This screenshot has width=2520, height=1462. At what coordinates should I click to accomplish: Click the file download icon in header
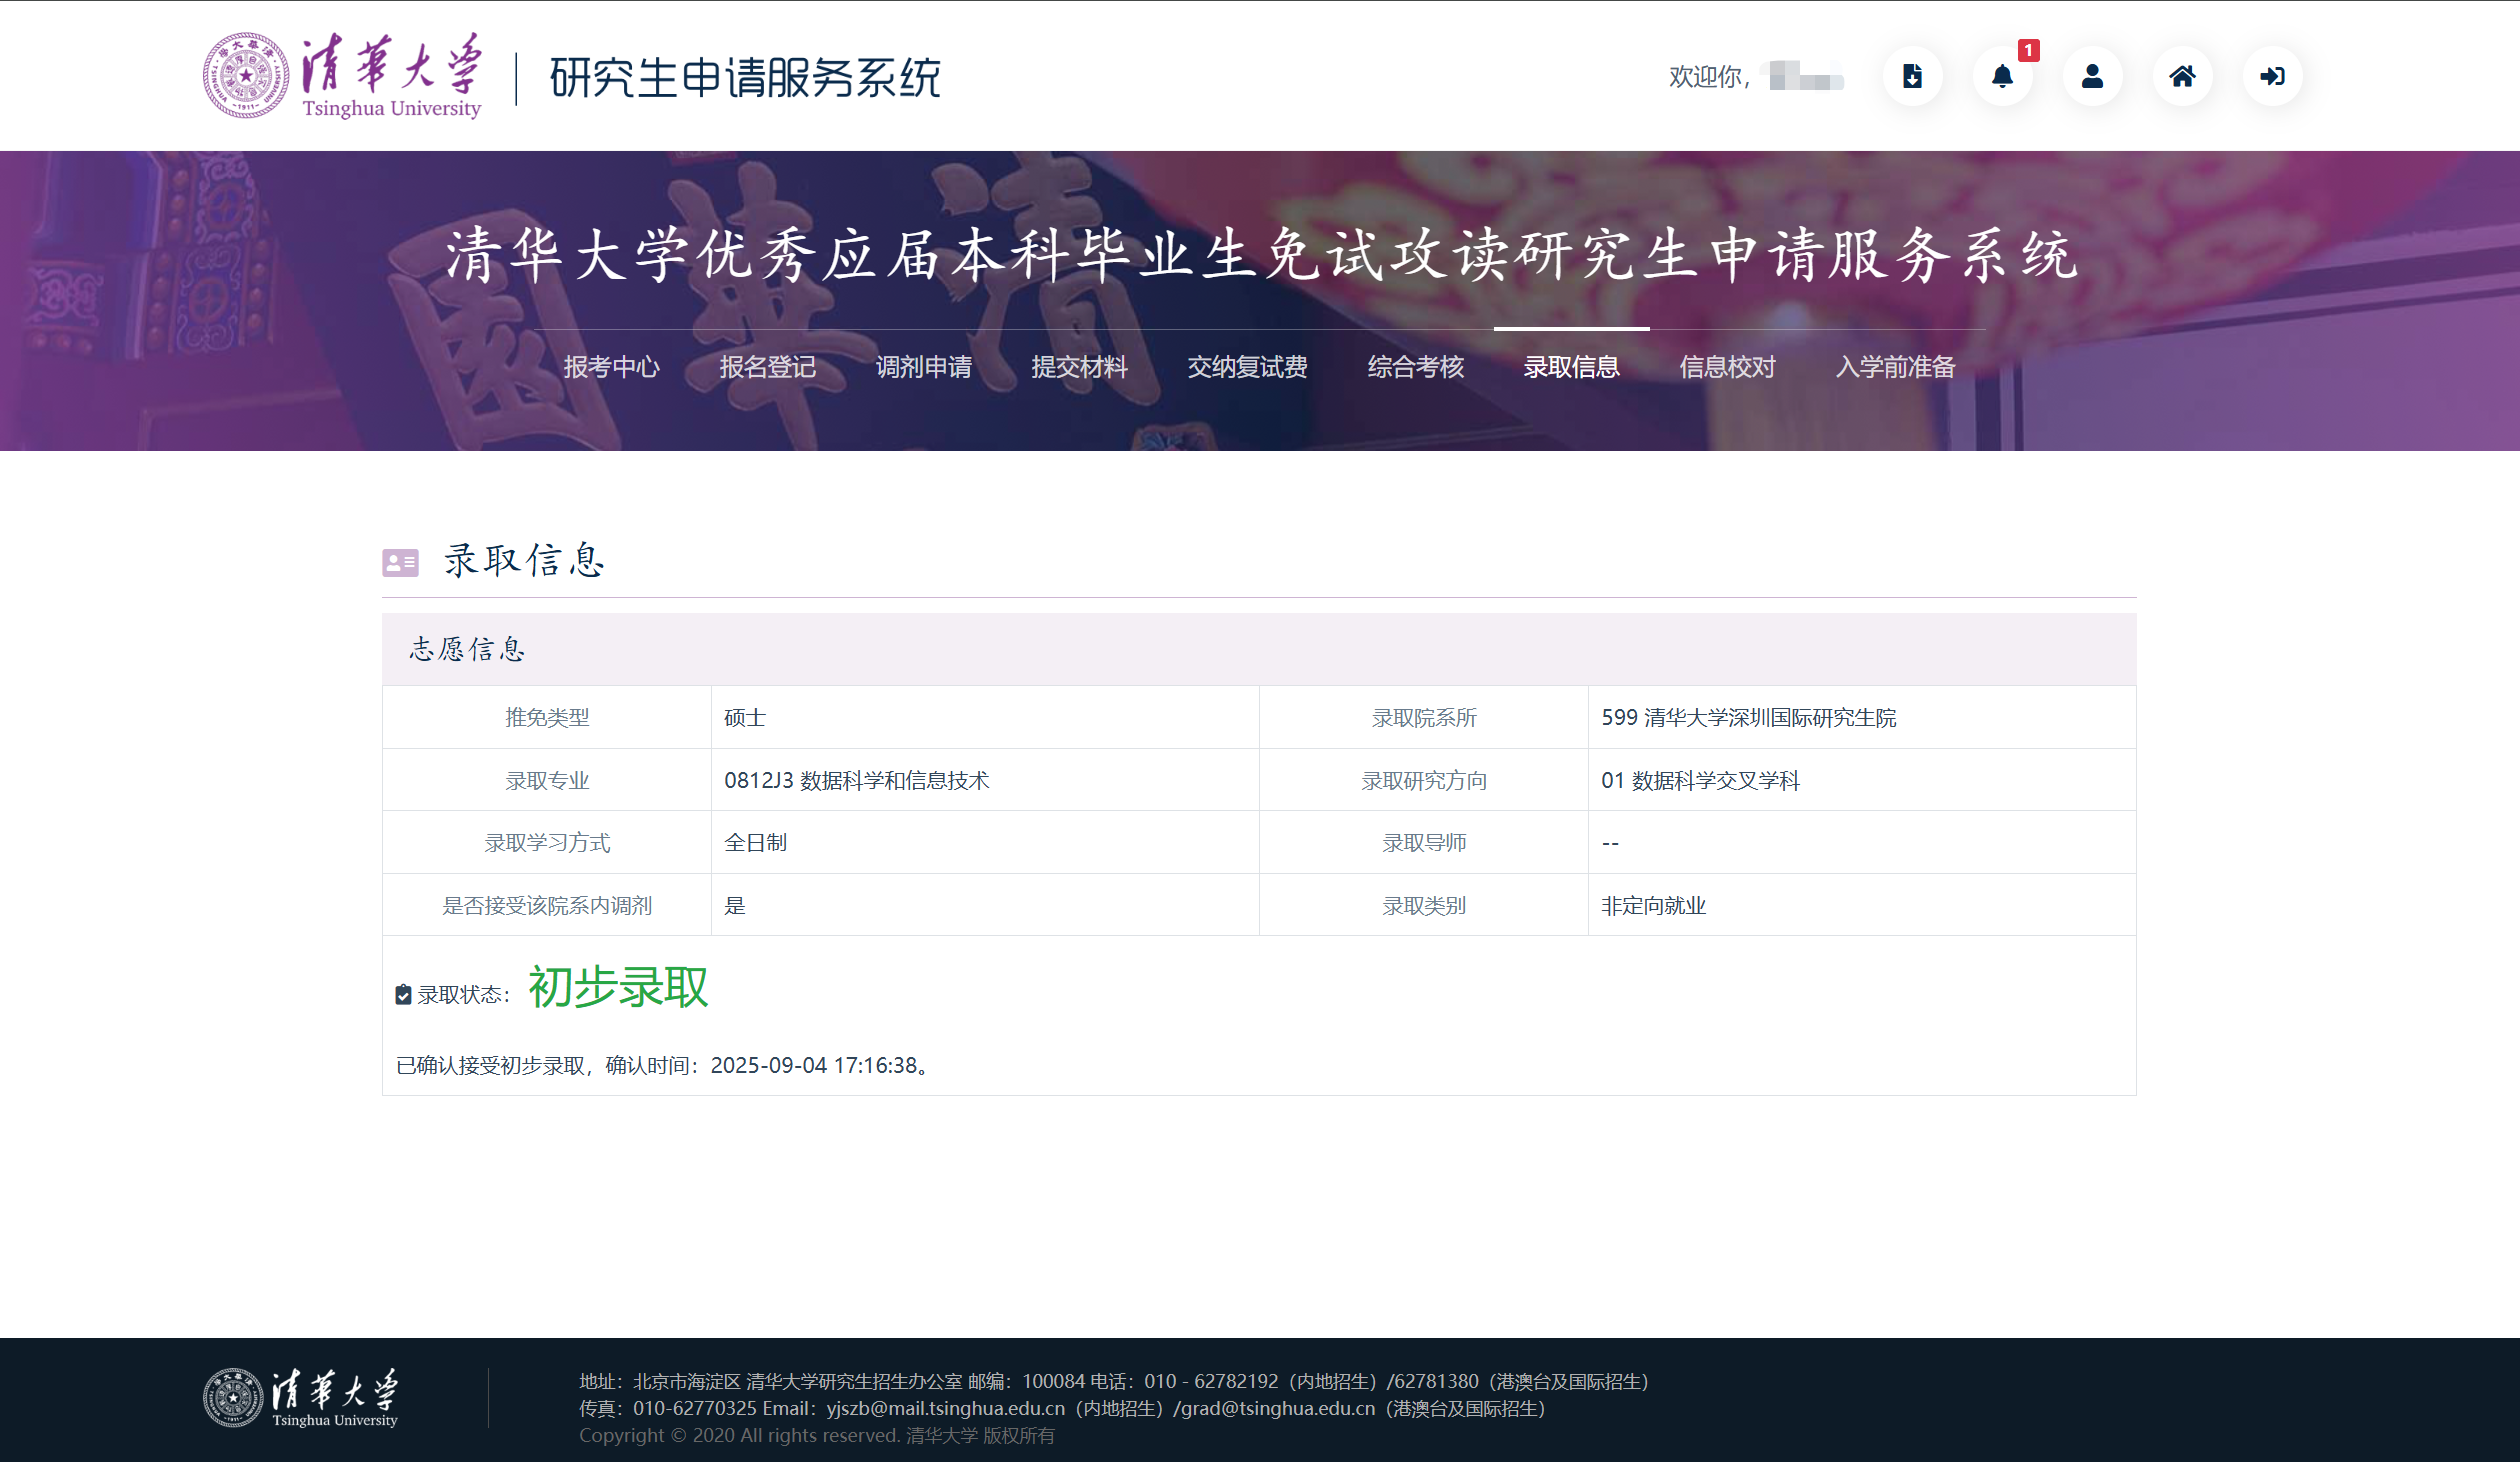[x=1912, y=76]
